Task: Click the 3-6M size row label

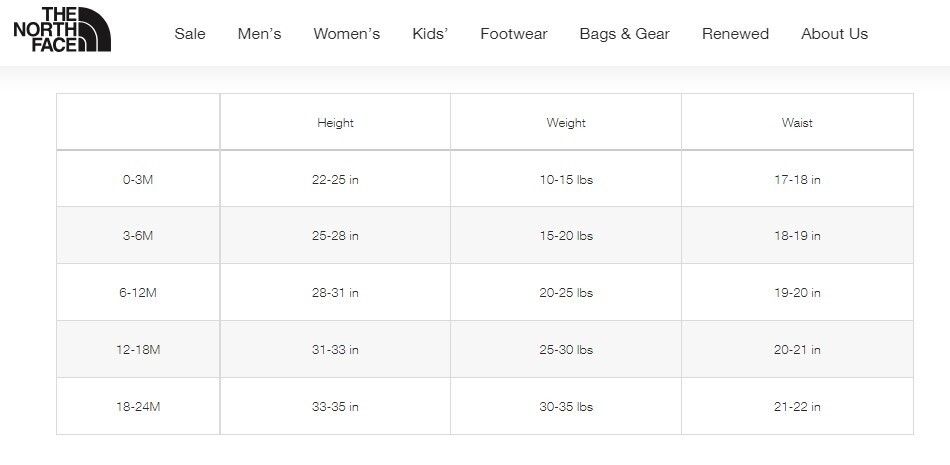Action: (138, 236)
